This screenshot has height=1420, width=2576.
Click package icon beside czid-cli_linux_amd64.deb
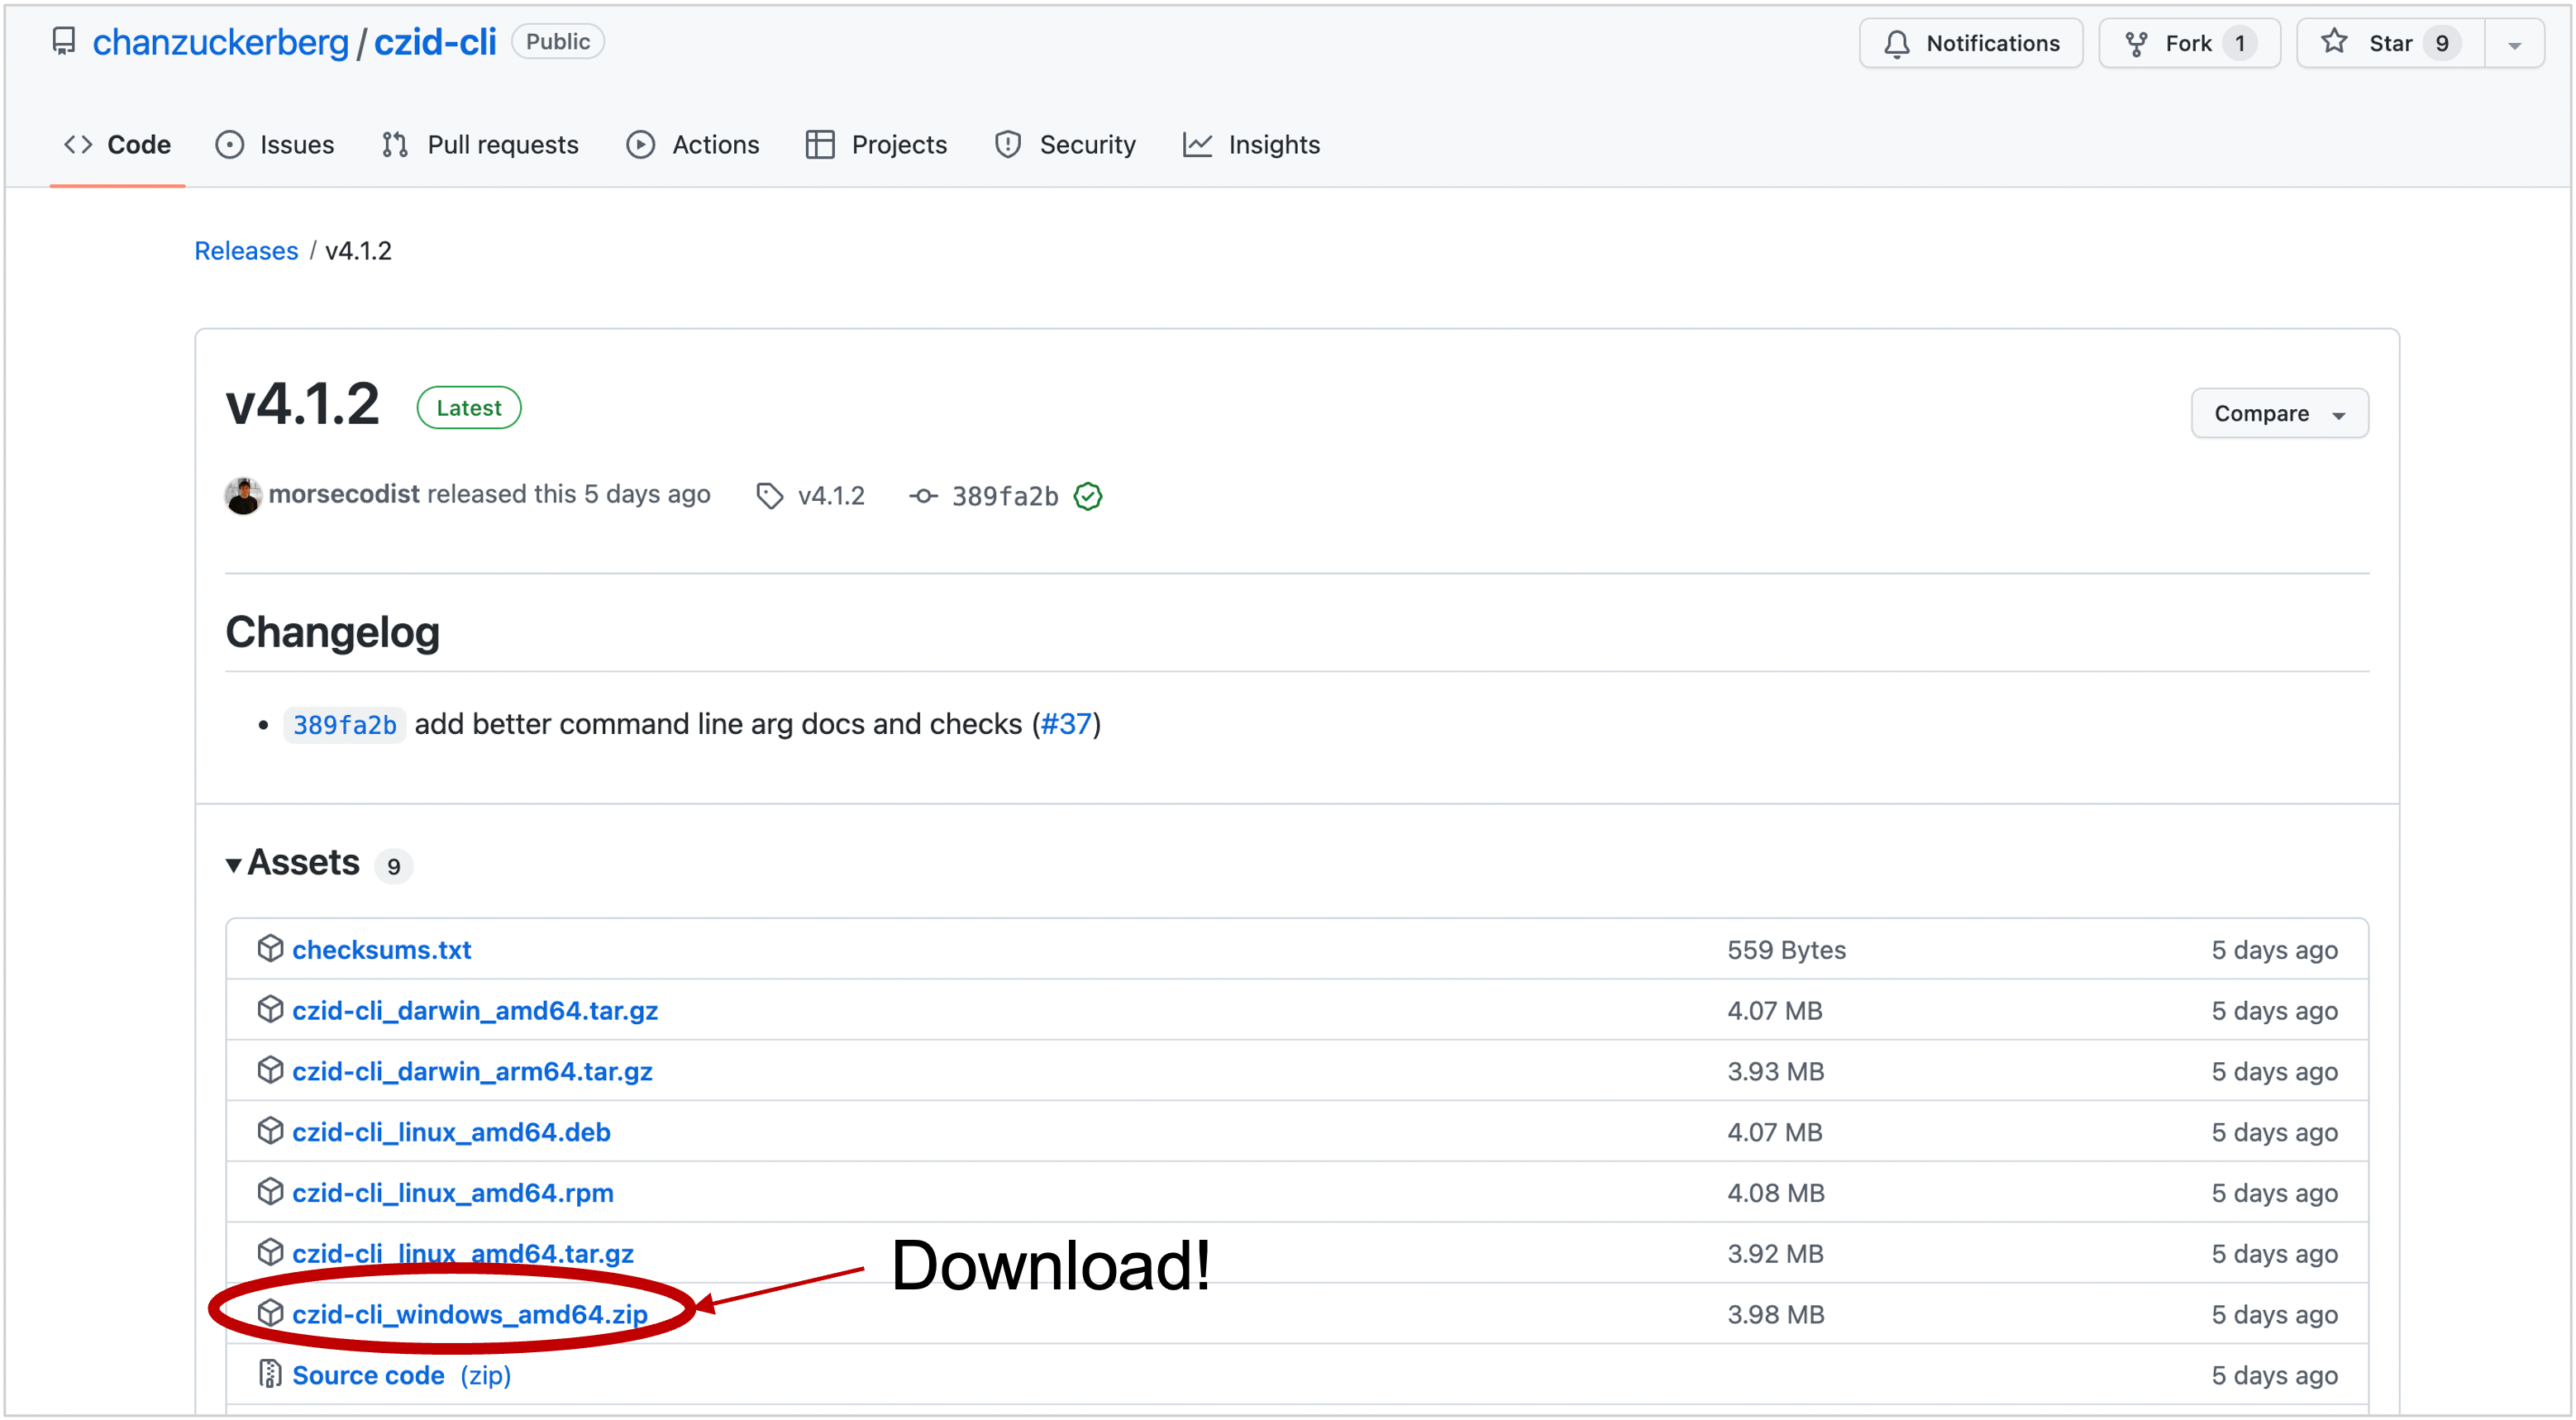click(270, 1131)
